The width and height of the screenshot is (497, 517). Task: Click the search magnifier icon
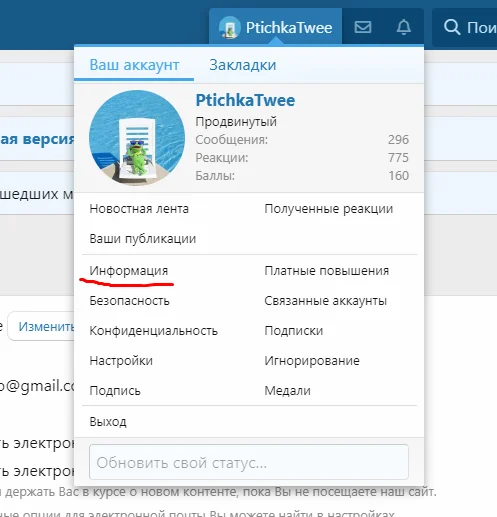click(x=452, y=27)
